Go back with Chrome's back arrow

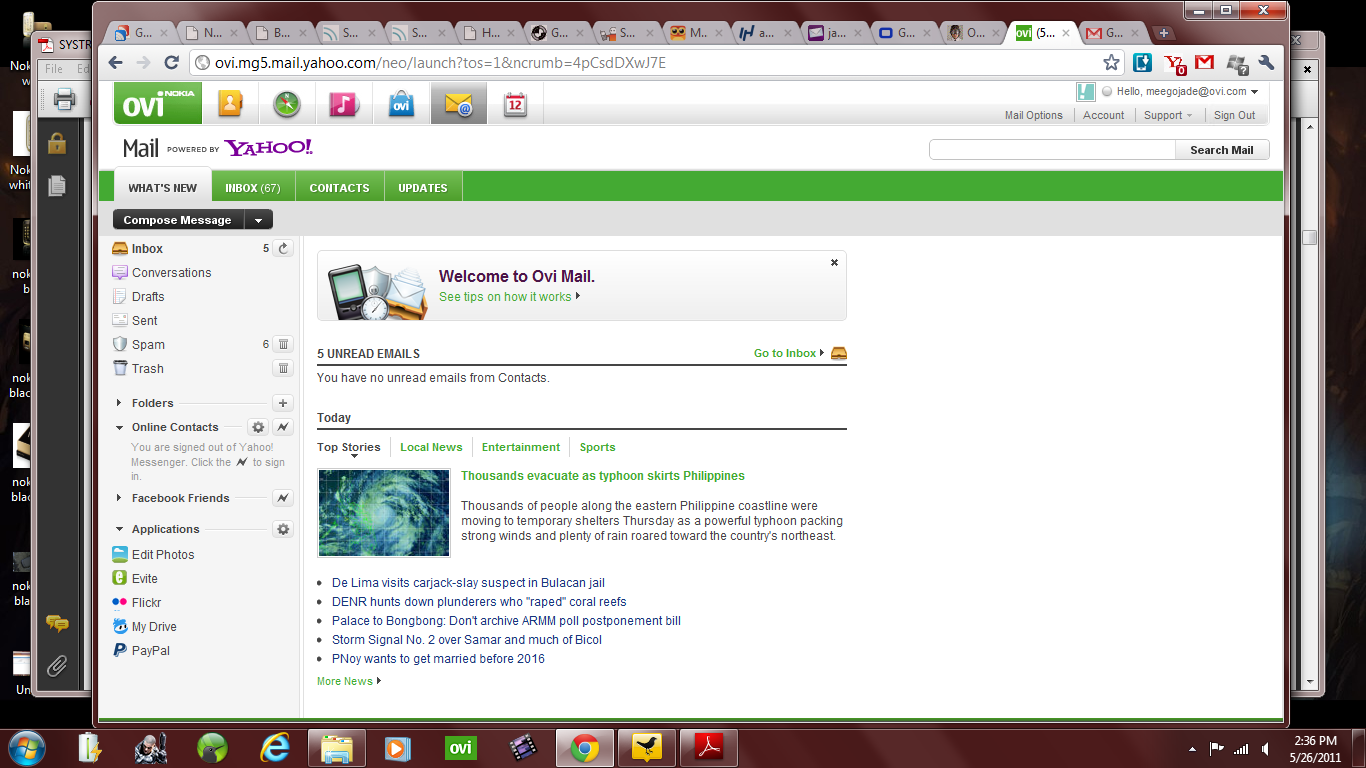[x=116, y=62]
